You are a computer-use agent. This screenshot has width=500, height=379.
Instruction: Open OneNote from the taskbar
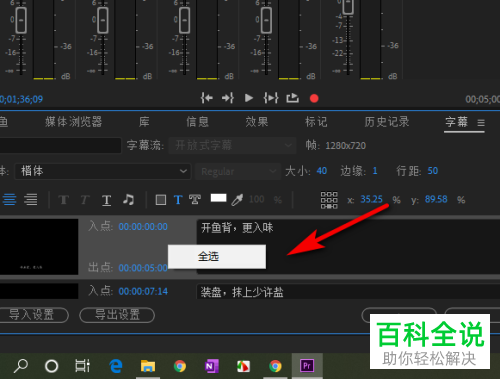point(212,366)
